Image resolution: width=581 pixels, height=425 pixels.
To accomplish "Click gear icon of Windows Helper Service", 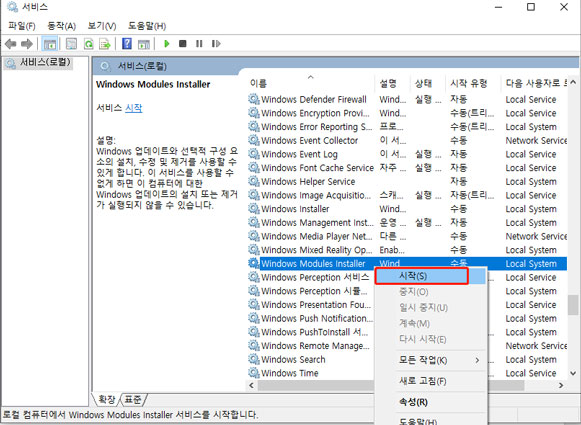I will pyautogui.click(x=254, y=181).
